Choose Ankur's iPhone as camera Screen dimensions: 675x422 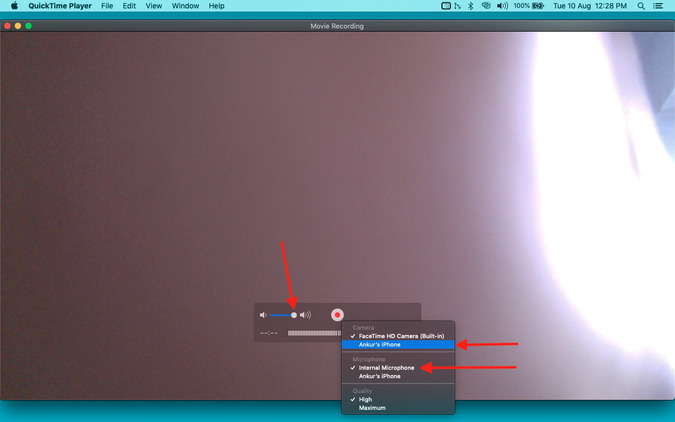pos(398,344)
